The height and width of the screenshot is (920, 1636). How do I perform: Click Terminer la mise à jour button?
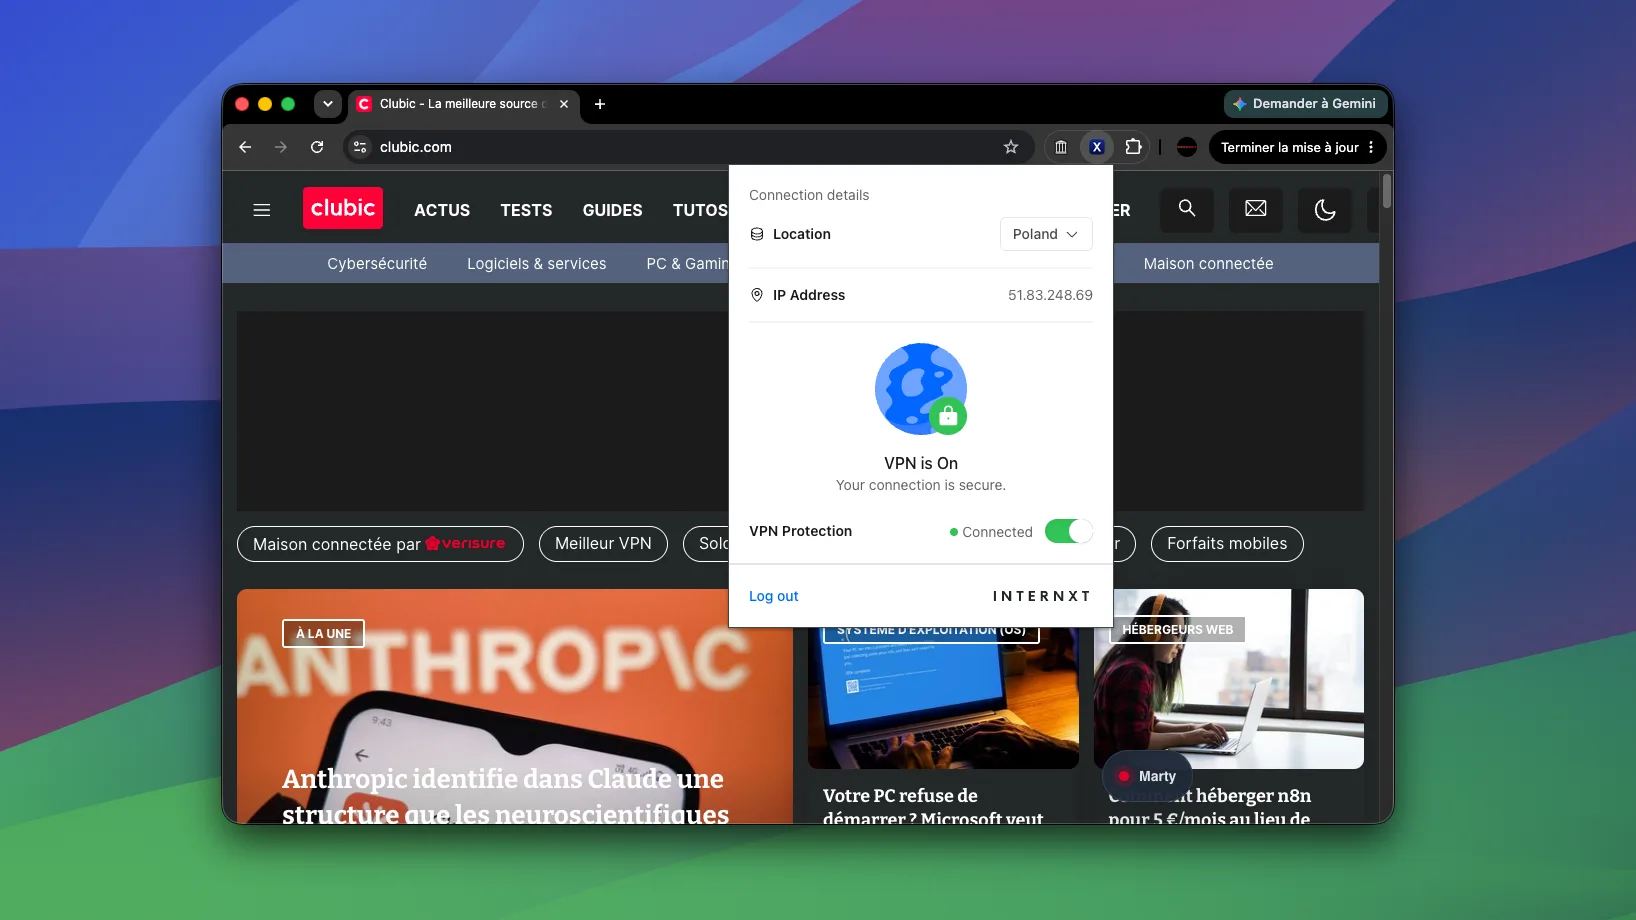1289,147
